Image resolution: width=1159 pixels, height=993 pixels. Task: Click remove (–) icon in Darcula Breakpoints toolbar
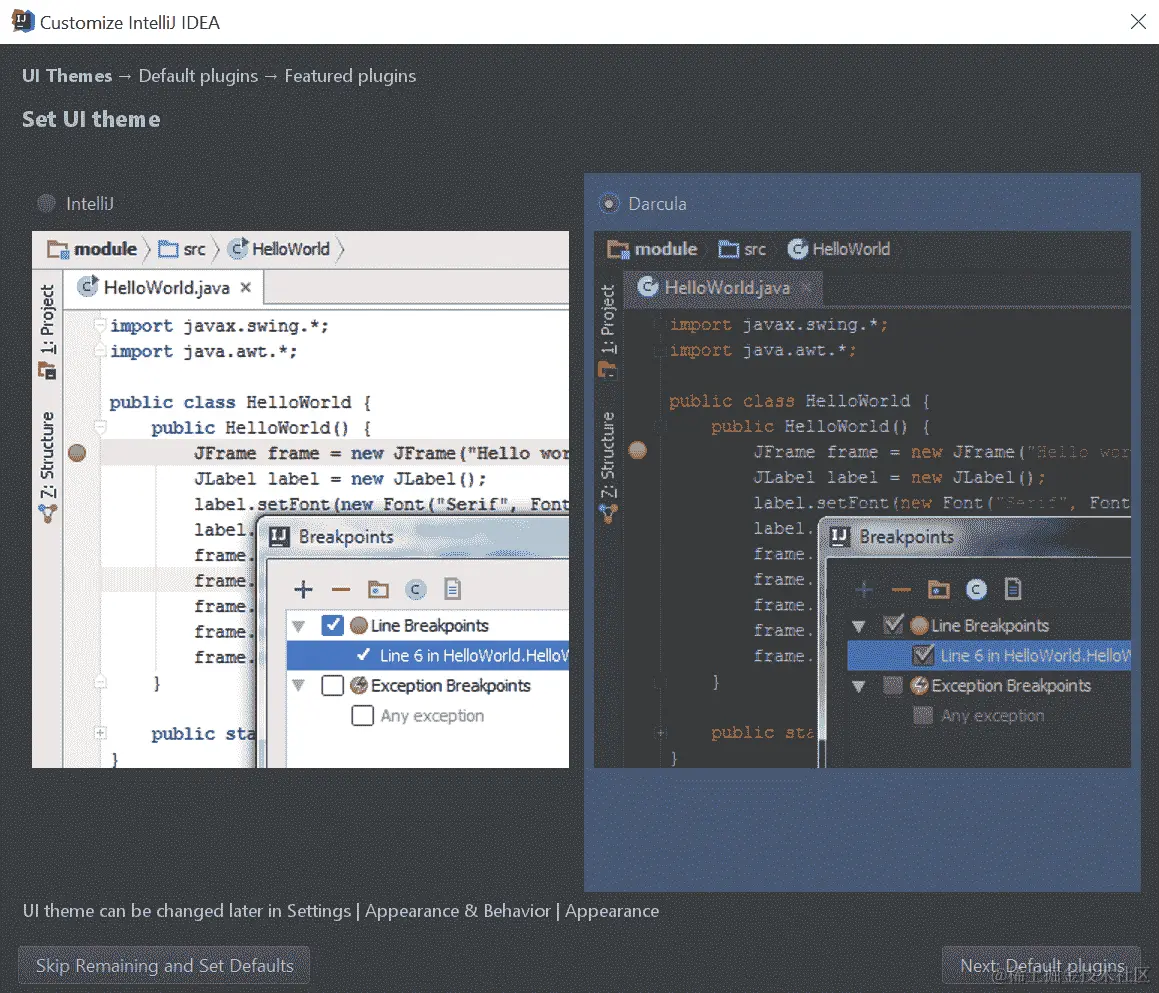click(x=901, y=589)
